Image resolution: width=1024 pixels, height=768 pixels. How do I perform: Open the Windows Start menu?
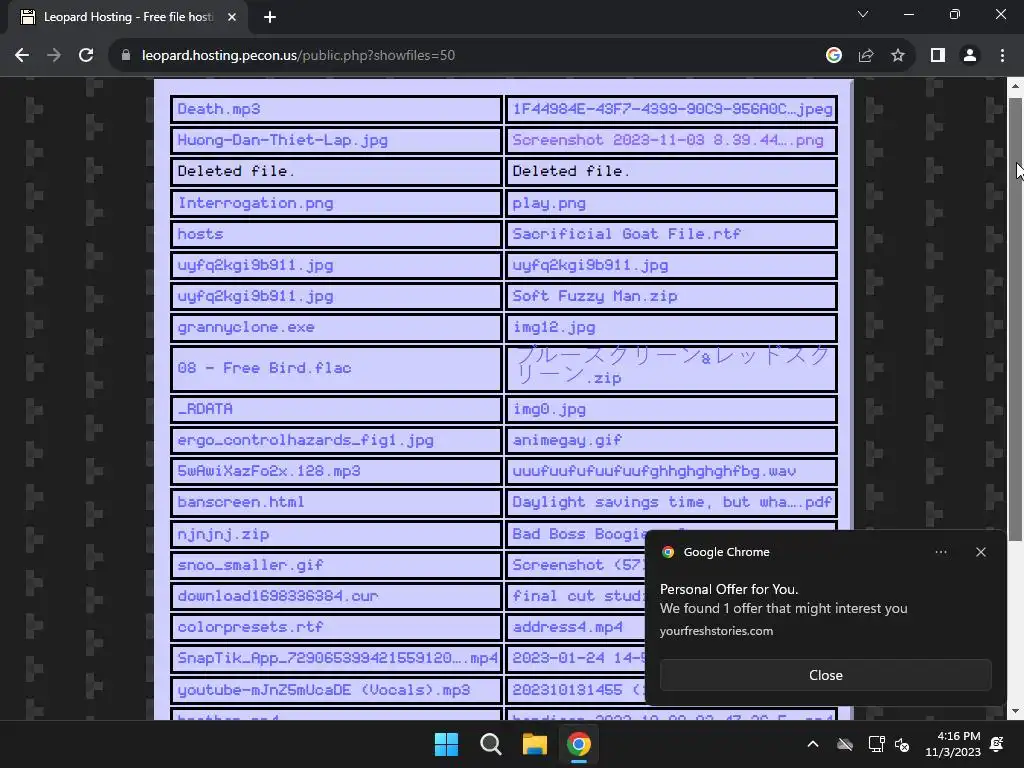[447, 744]
